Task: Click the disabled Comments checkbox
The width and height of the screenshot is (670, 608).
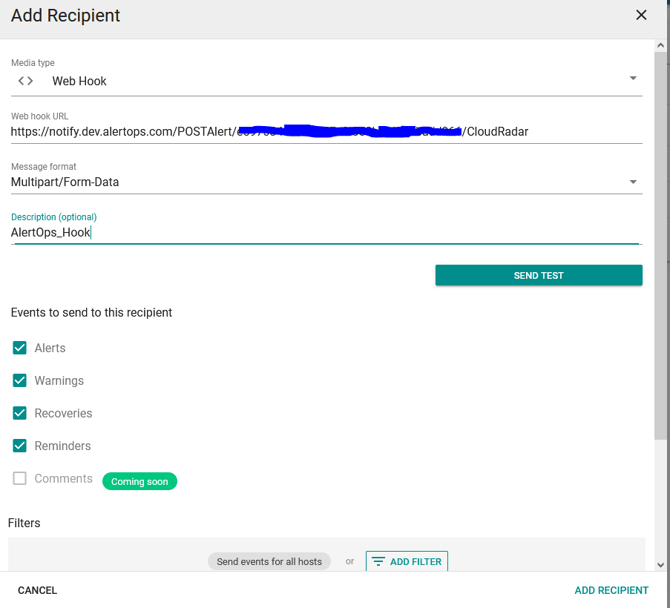Action: 20,479
